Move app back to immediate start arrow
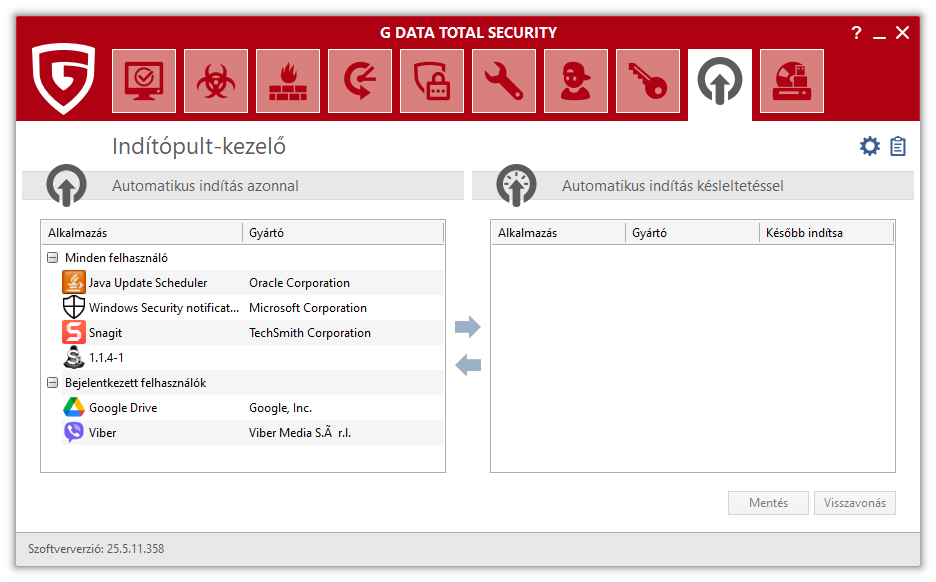Image resolution: width=936 pixels, height=582 pixels. [x=467, y=365]
